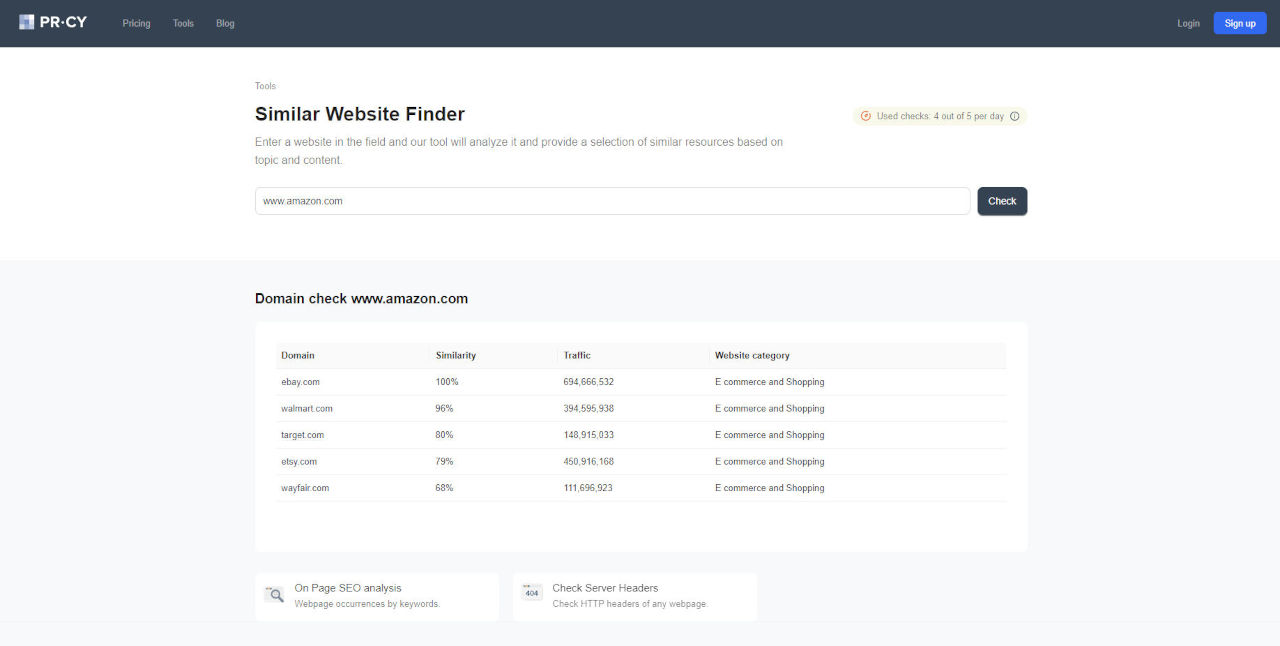Viewport: 1280px width, 646px height.
Task: Select the ebay.com domain cell
Action: 300,382
